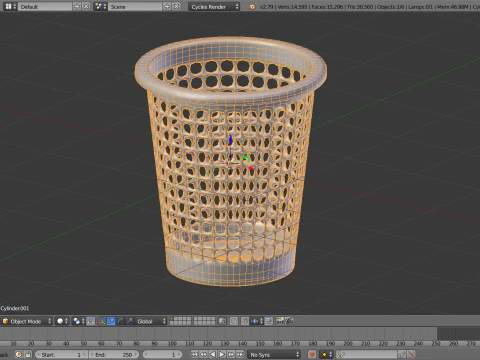Delete keyframes with crossed key icon
The image size is (480, 360).
(x=411, y=354)
